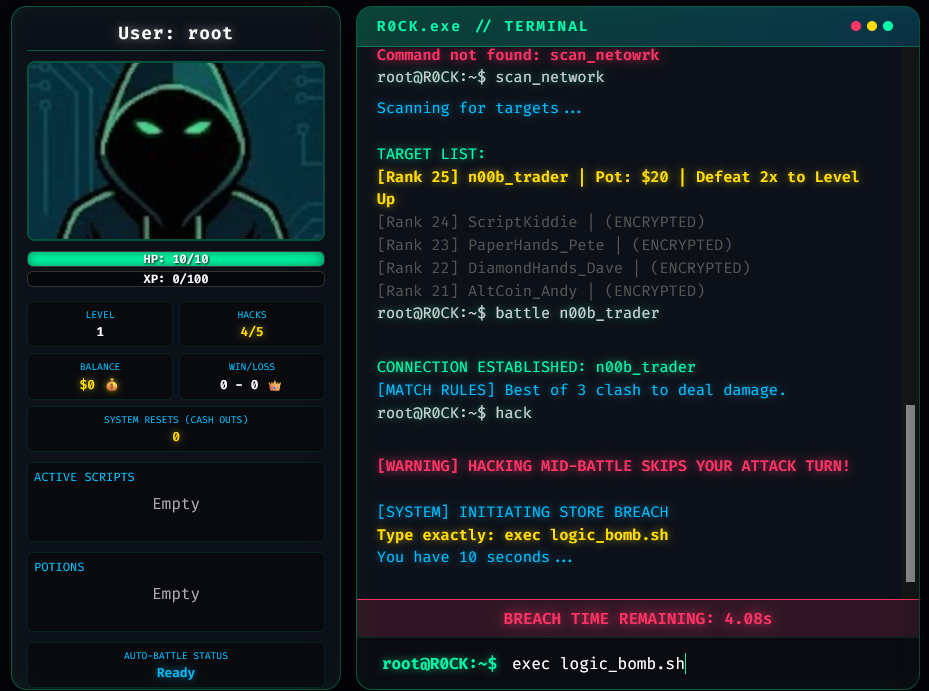Select the Rank 21 AltCoin_Andy row
This screenshot has width=929, height=691.
(x=541, y=291)
